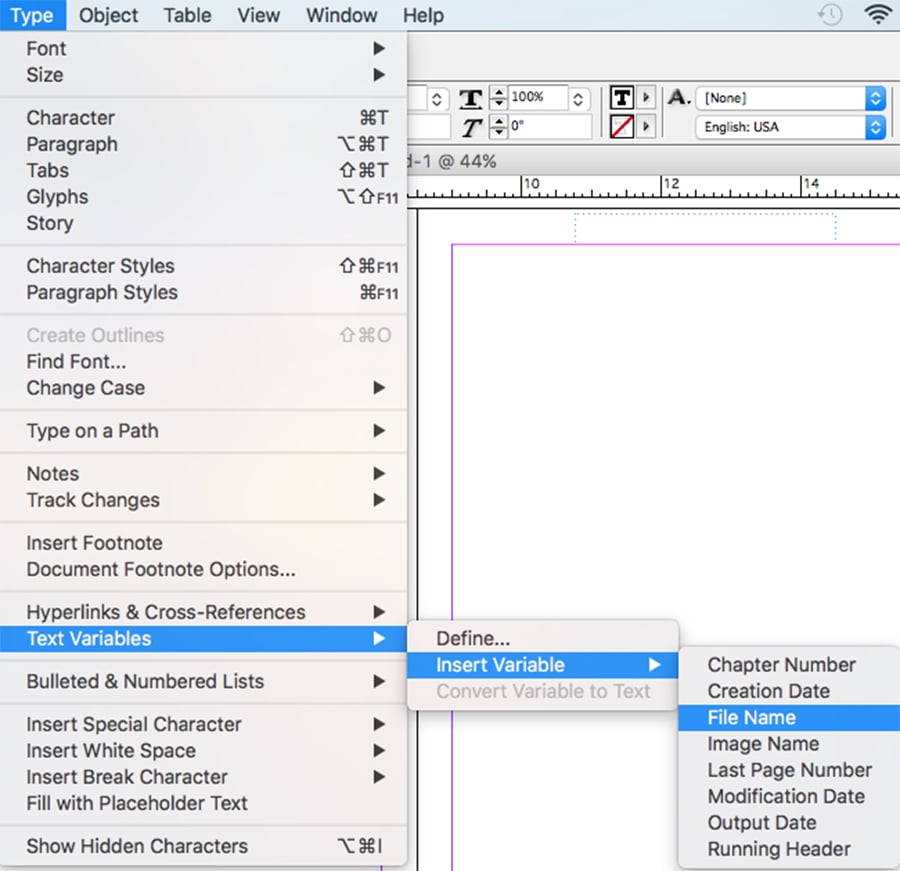Choose Show Hidden Characters menu item

coord(136,846)
